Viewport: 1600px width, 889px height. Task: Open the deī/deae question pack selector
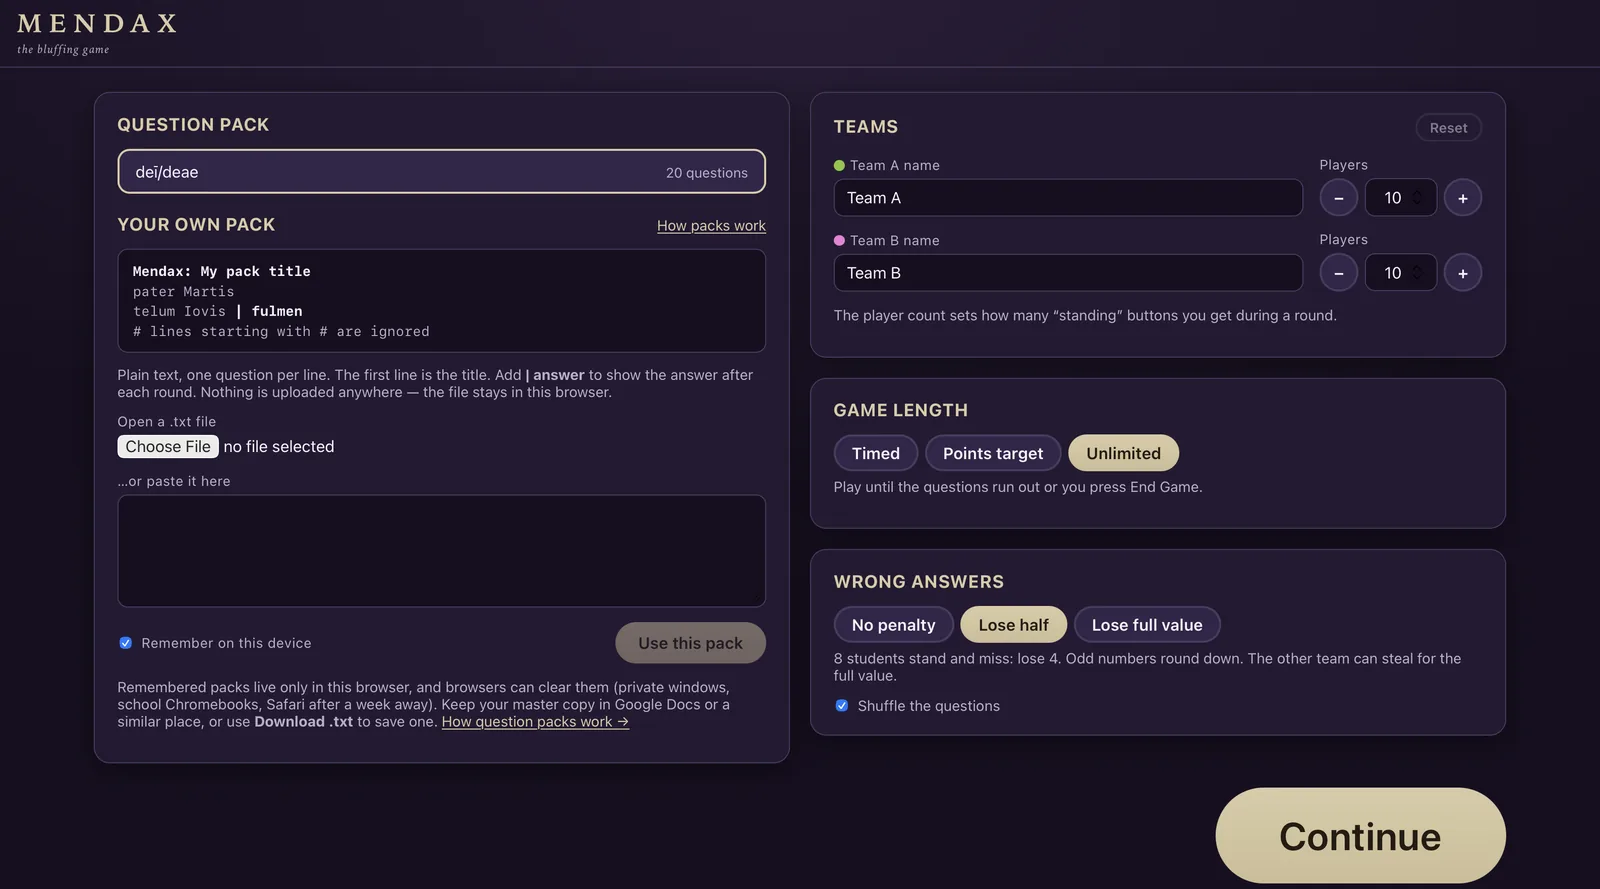[x=442, y=172]
